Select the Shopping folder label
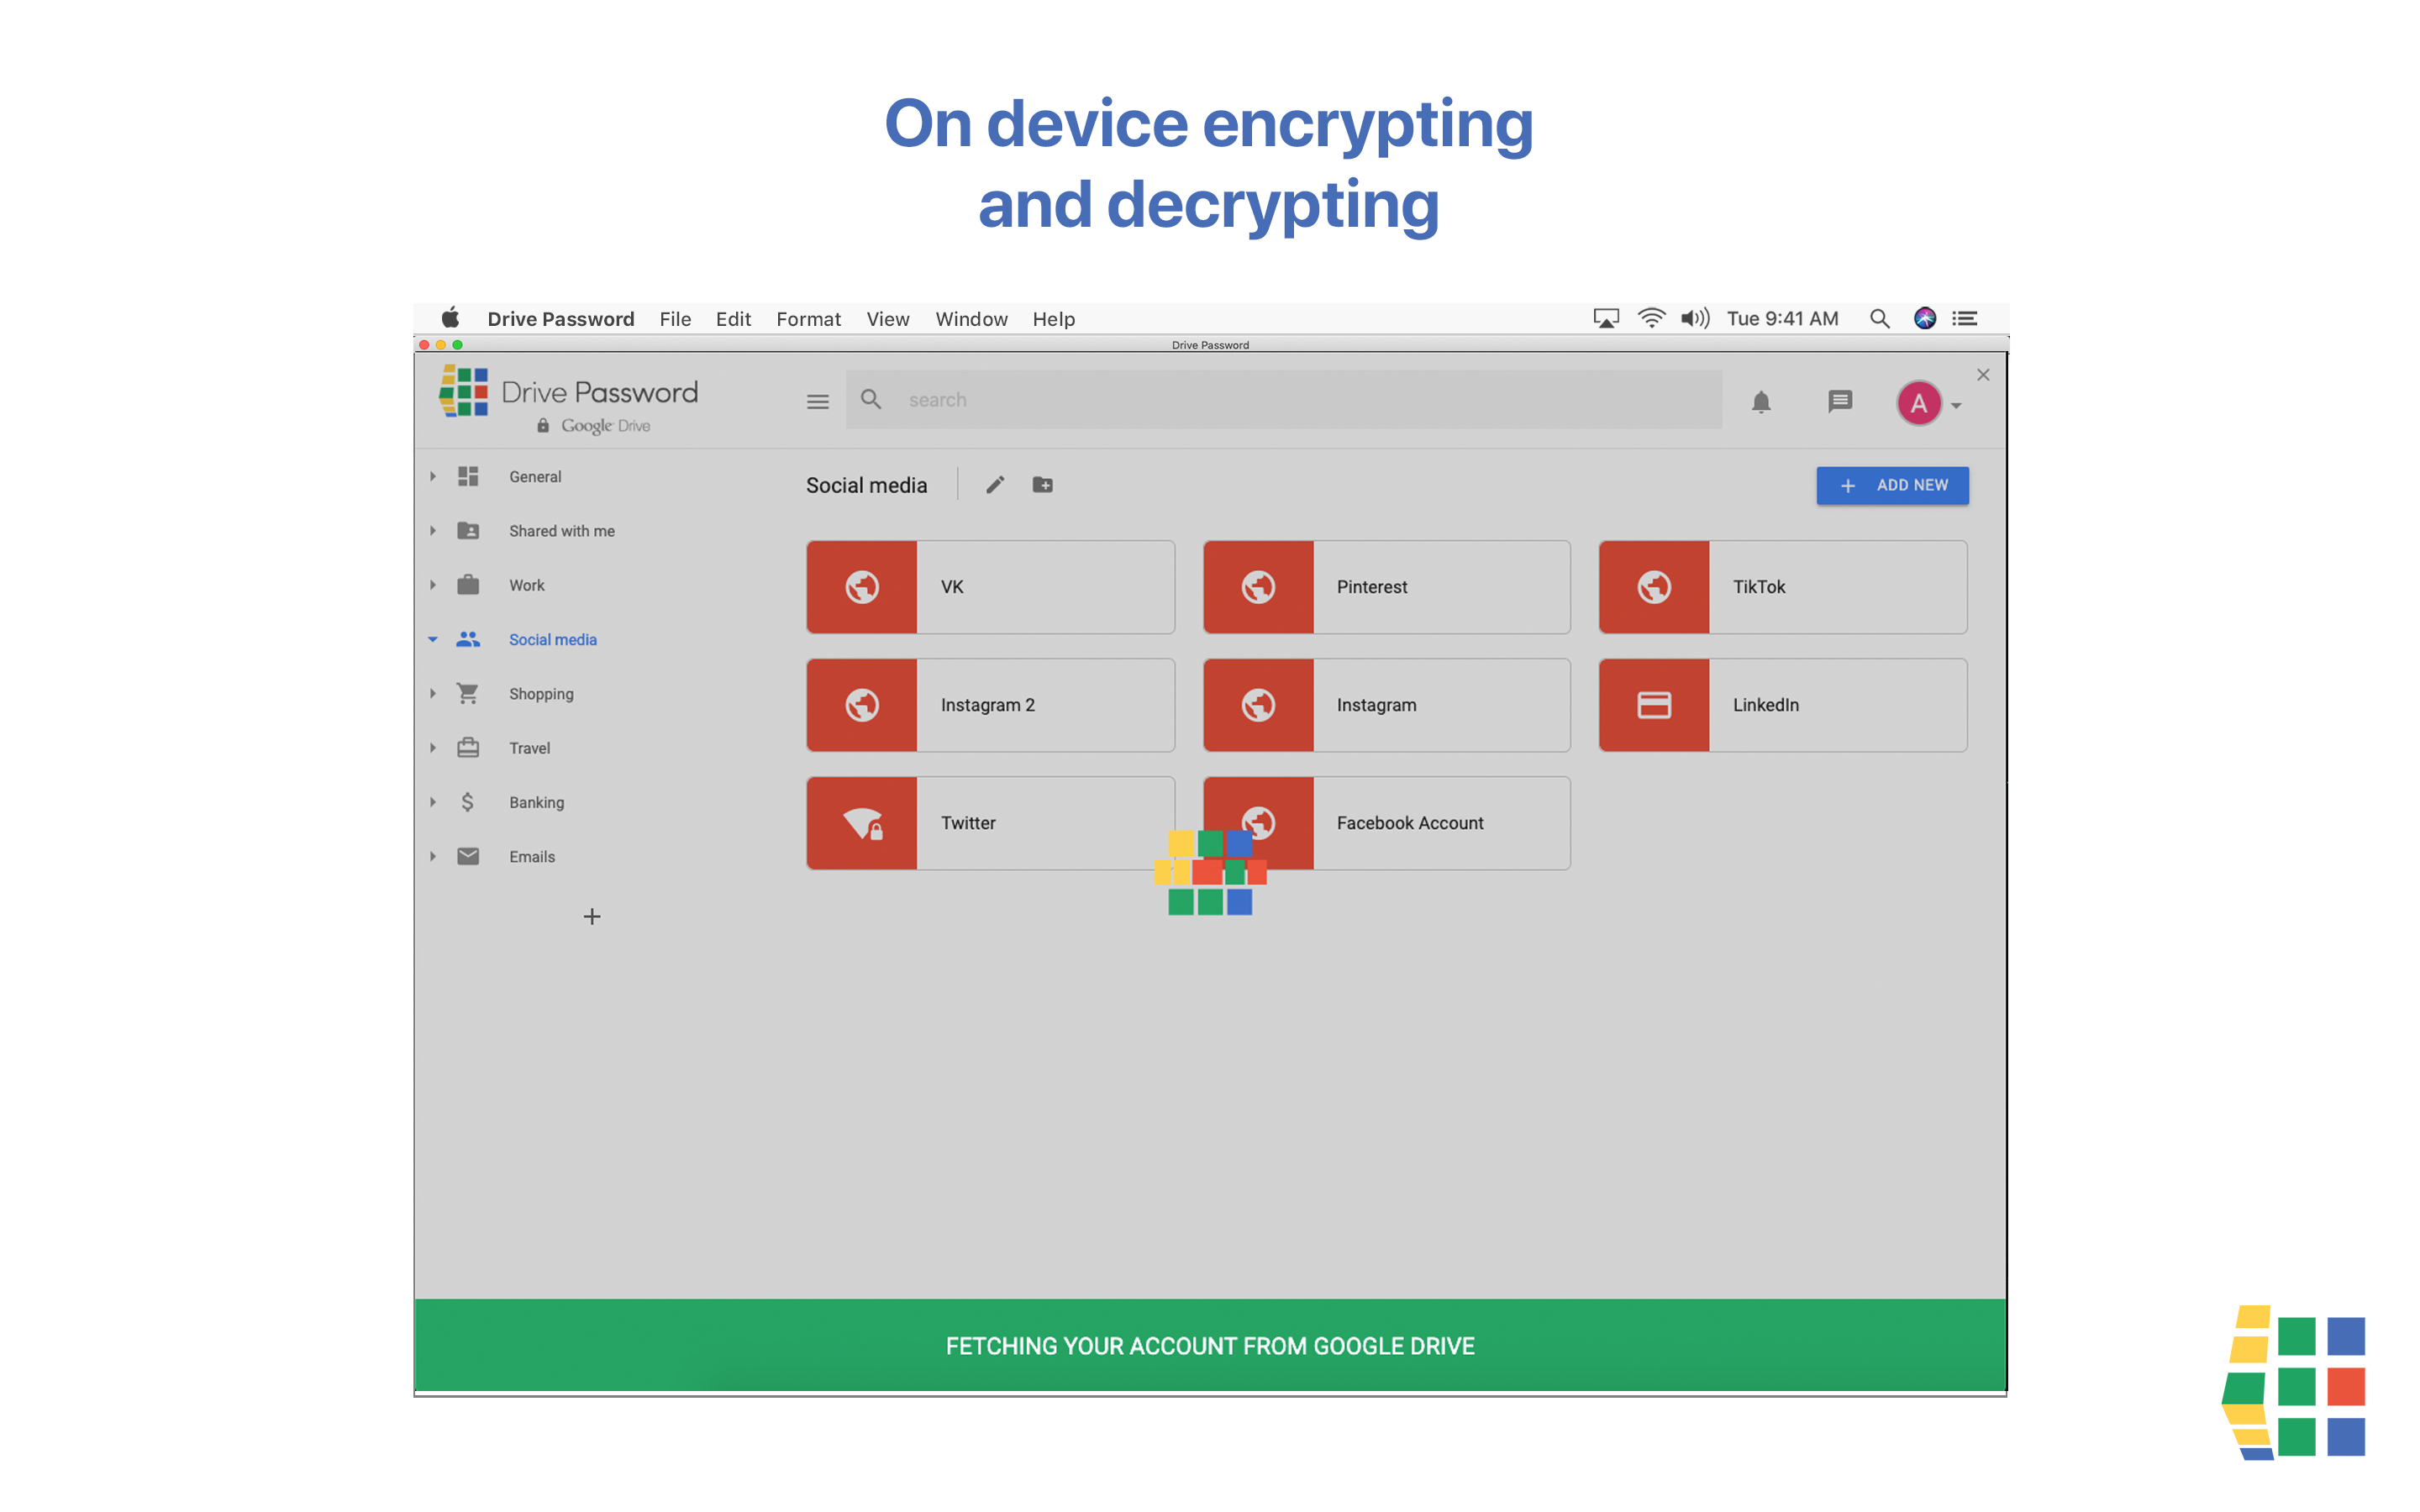Screen dimensions: 2420x1512 tap(541, 694)
